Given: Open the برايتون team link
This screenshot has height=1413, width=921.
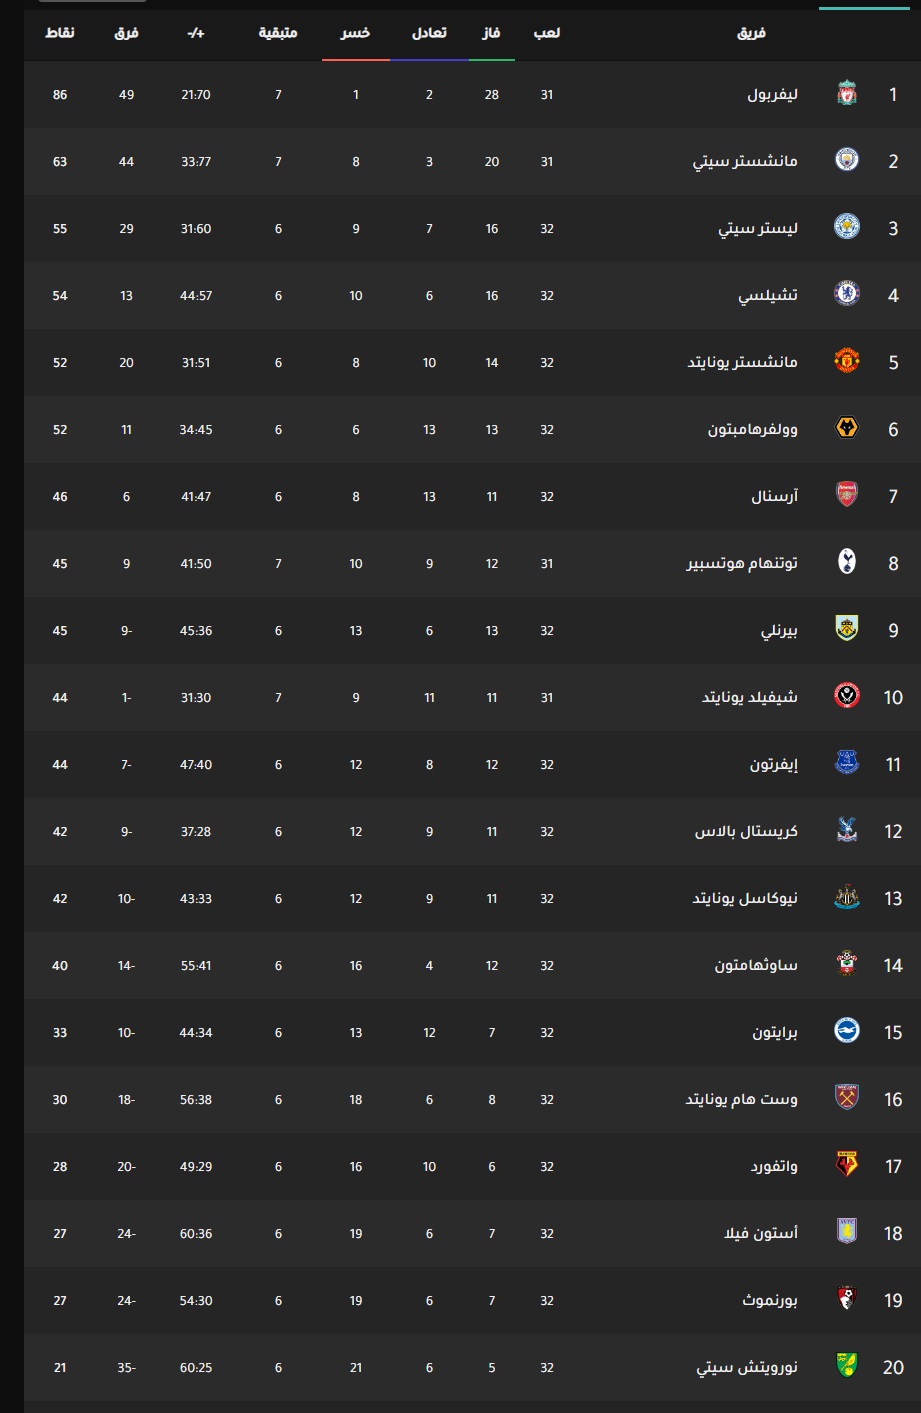Looking at the screenshot, I should [775, 1033].
